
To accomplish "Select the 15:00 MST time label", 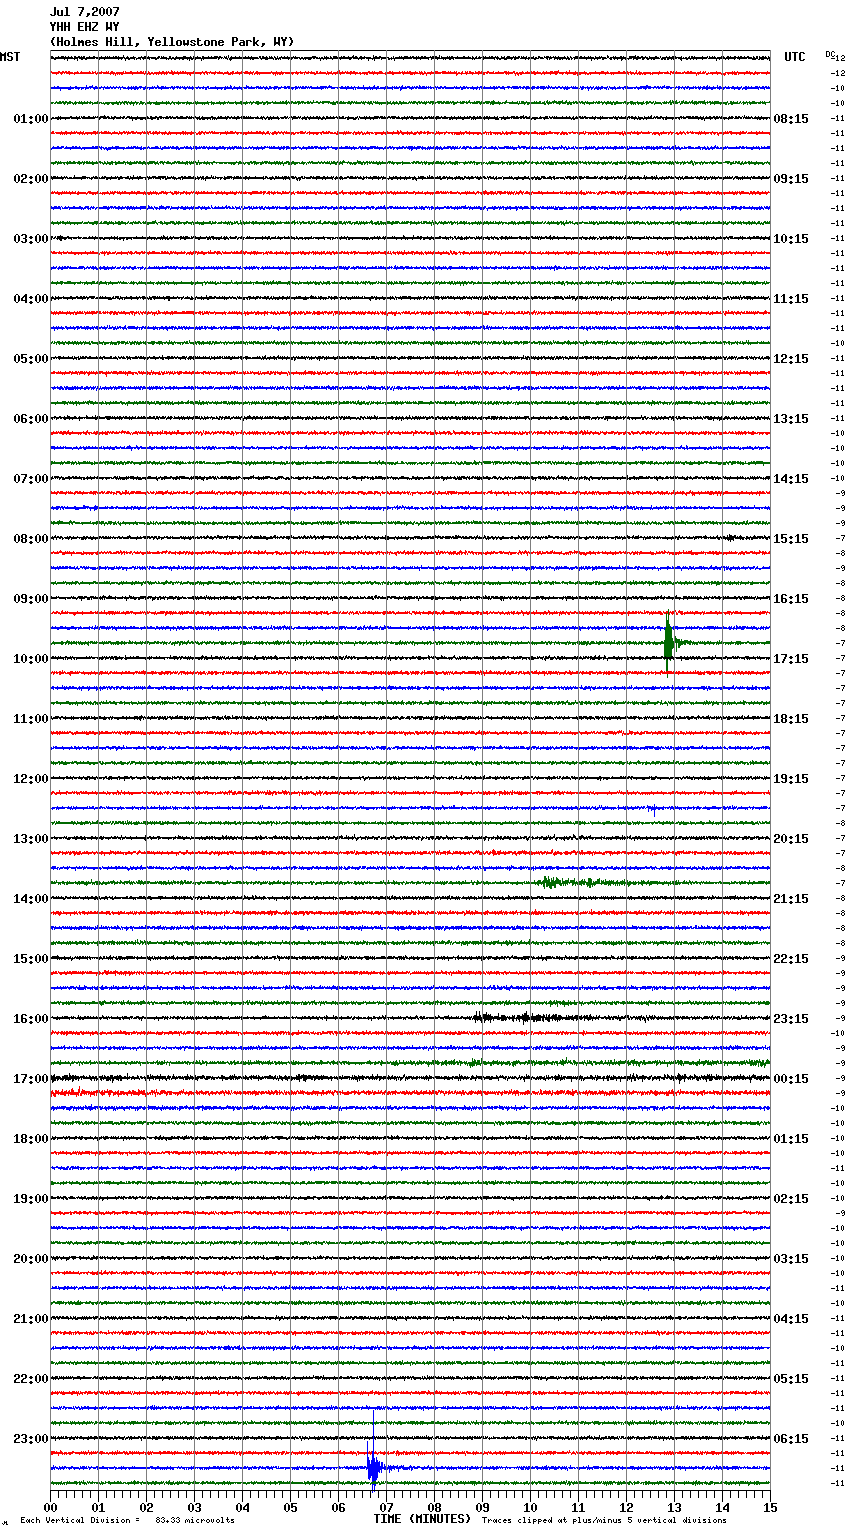I will 31,959.
